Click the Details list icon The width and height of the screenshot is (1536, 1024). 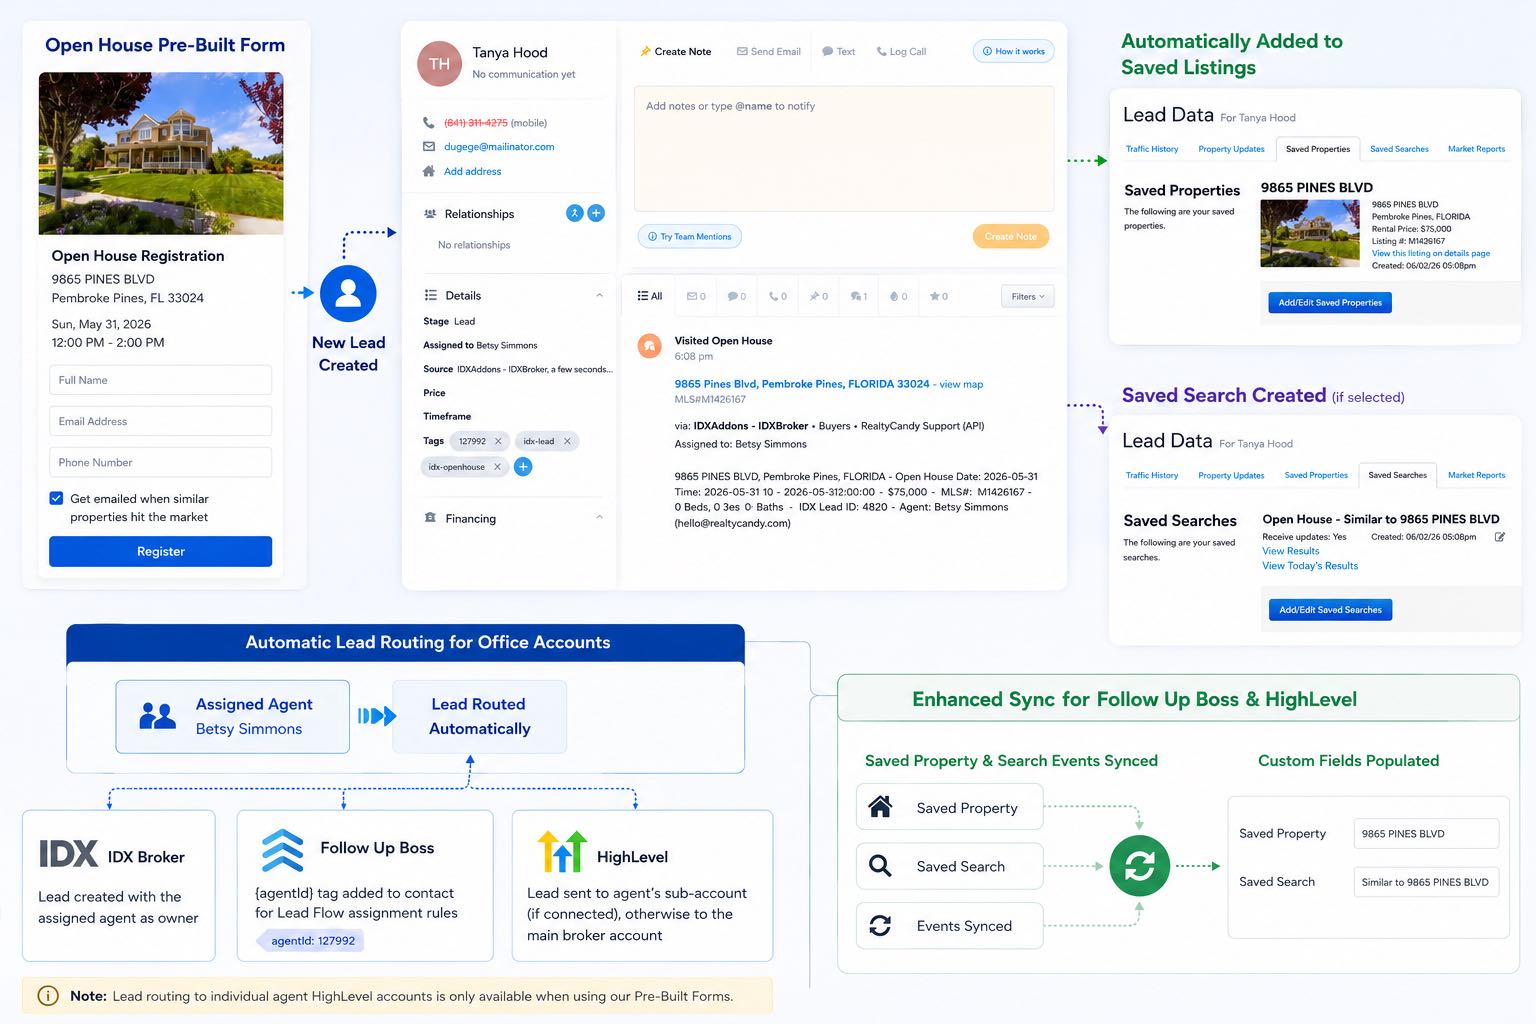[x=431, y=295]
